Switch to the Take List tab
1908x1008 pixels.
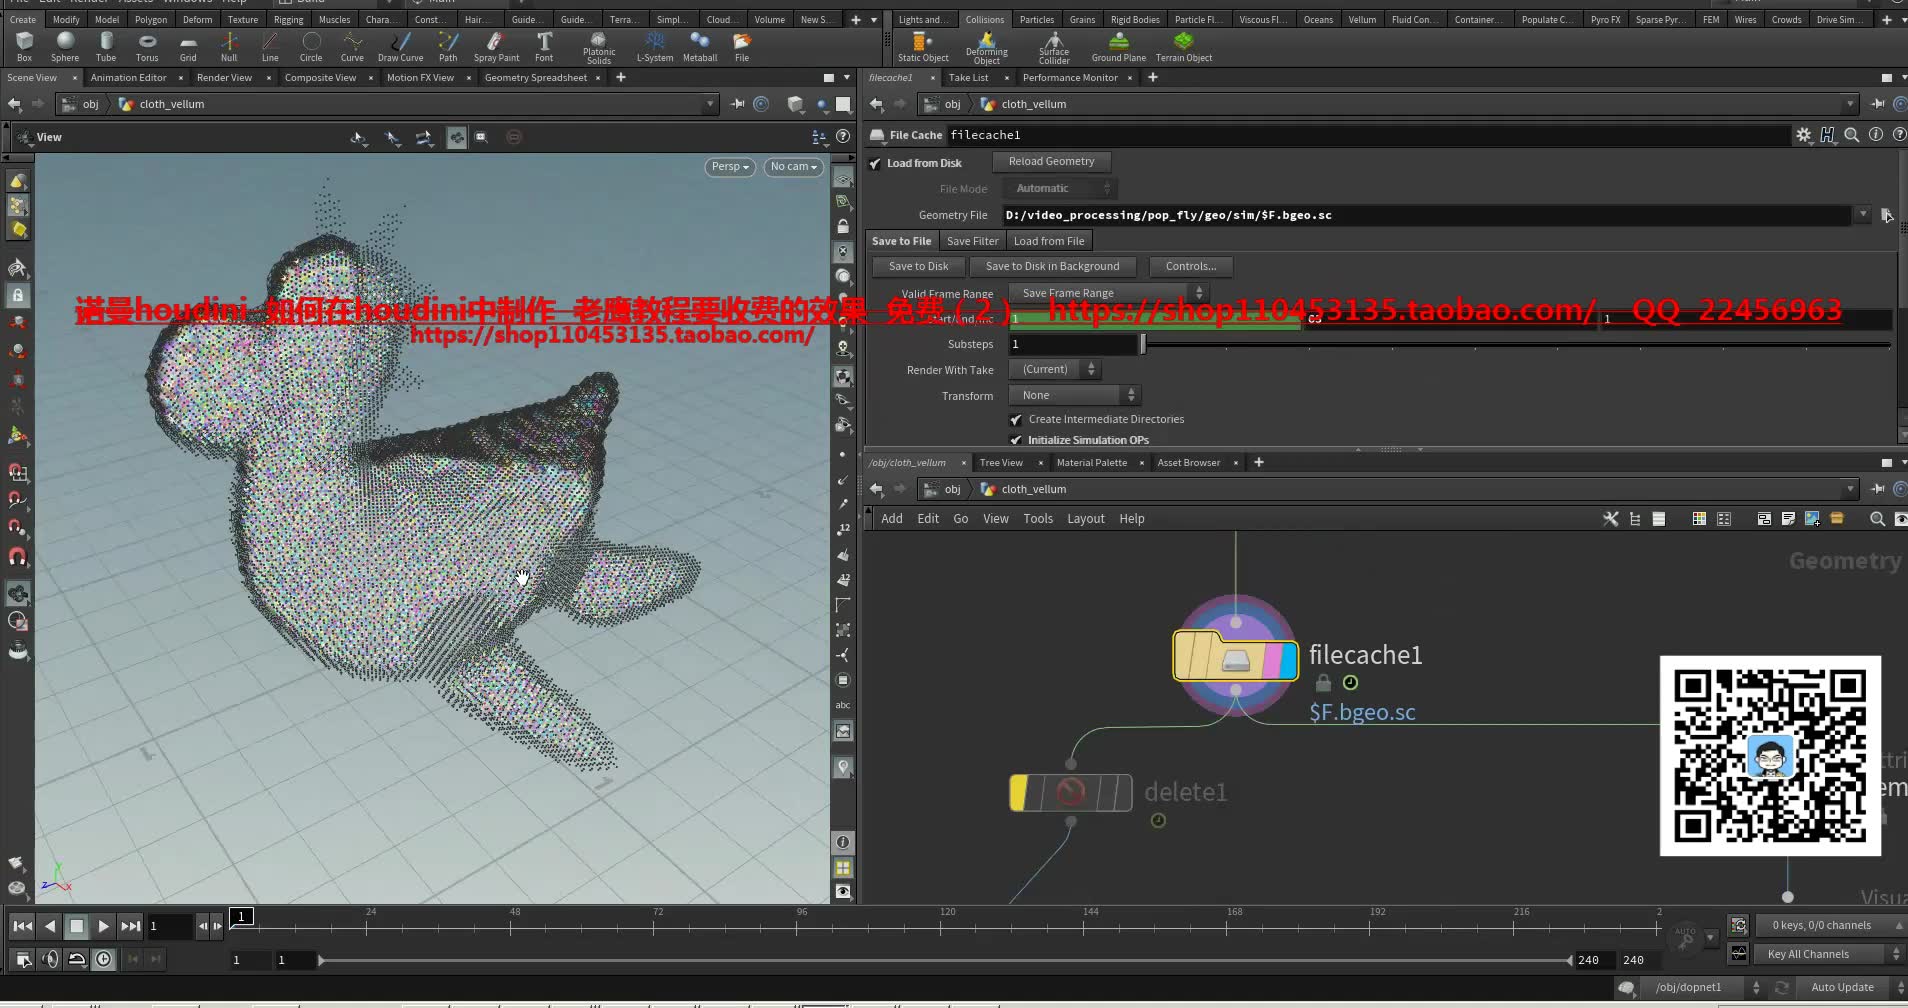(968, 77)
